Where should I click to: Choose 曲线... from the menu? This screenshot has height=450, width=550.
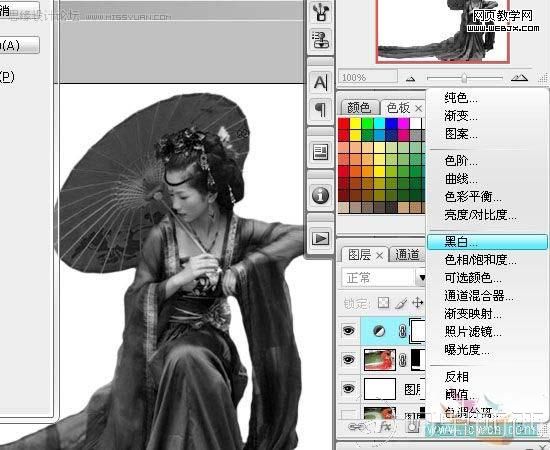click(461, 179)
